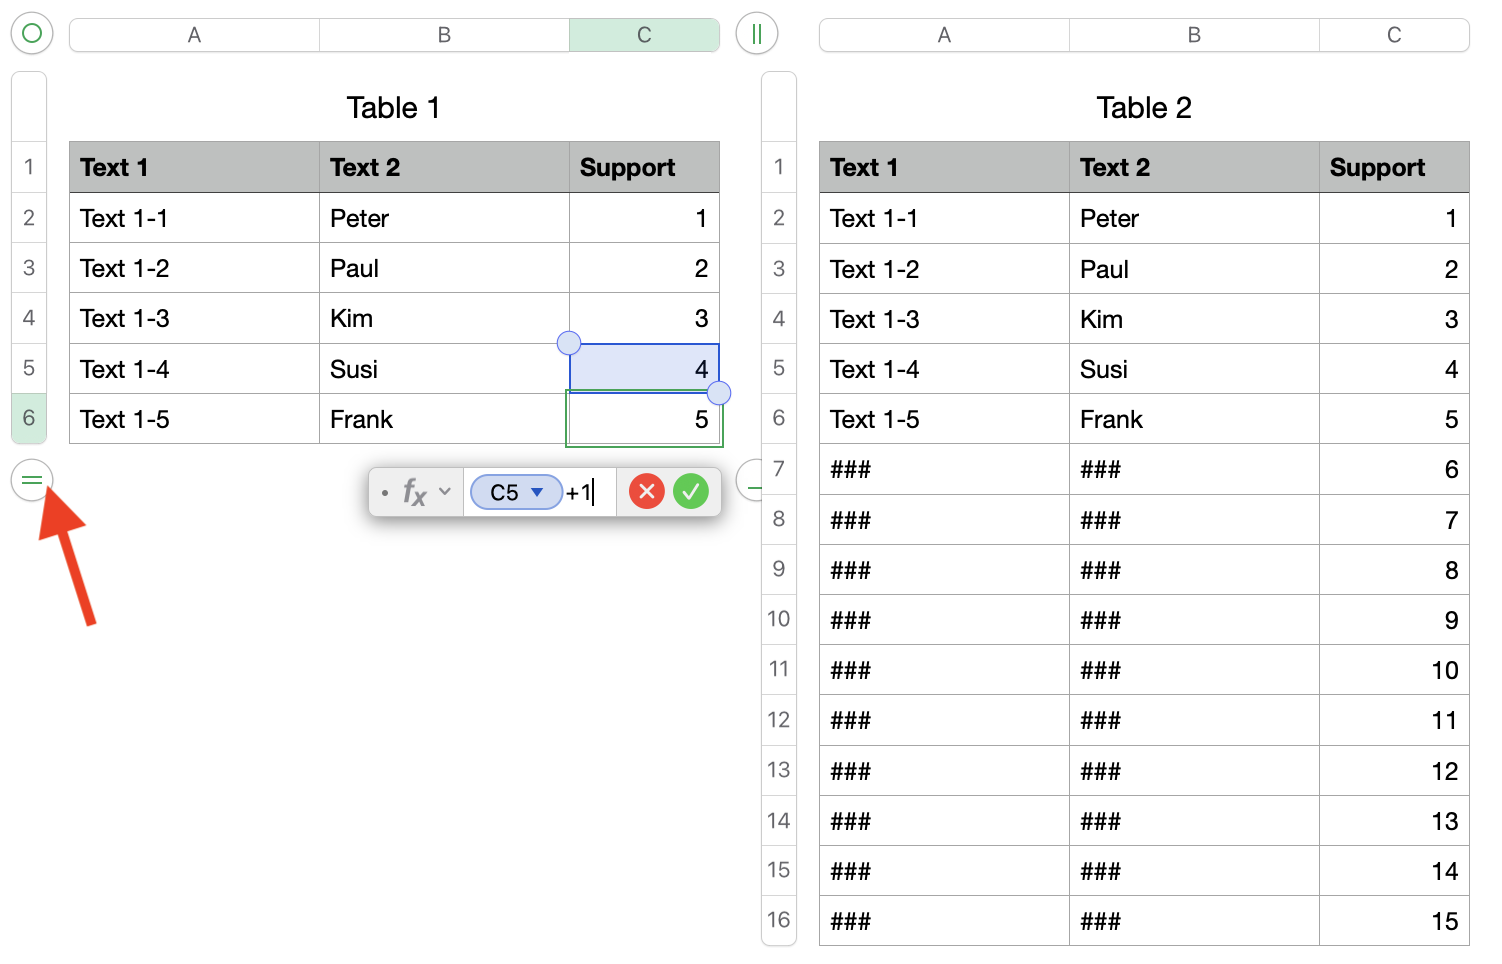
Task: Click the lower-right selection handle of cell C5
Action: click(719, 393)
